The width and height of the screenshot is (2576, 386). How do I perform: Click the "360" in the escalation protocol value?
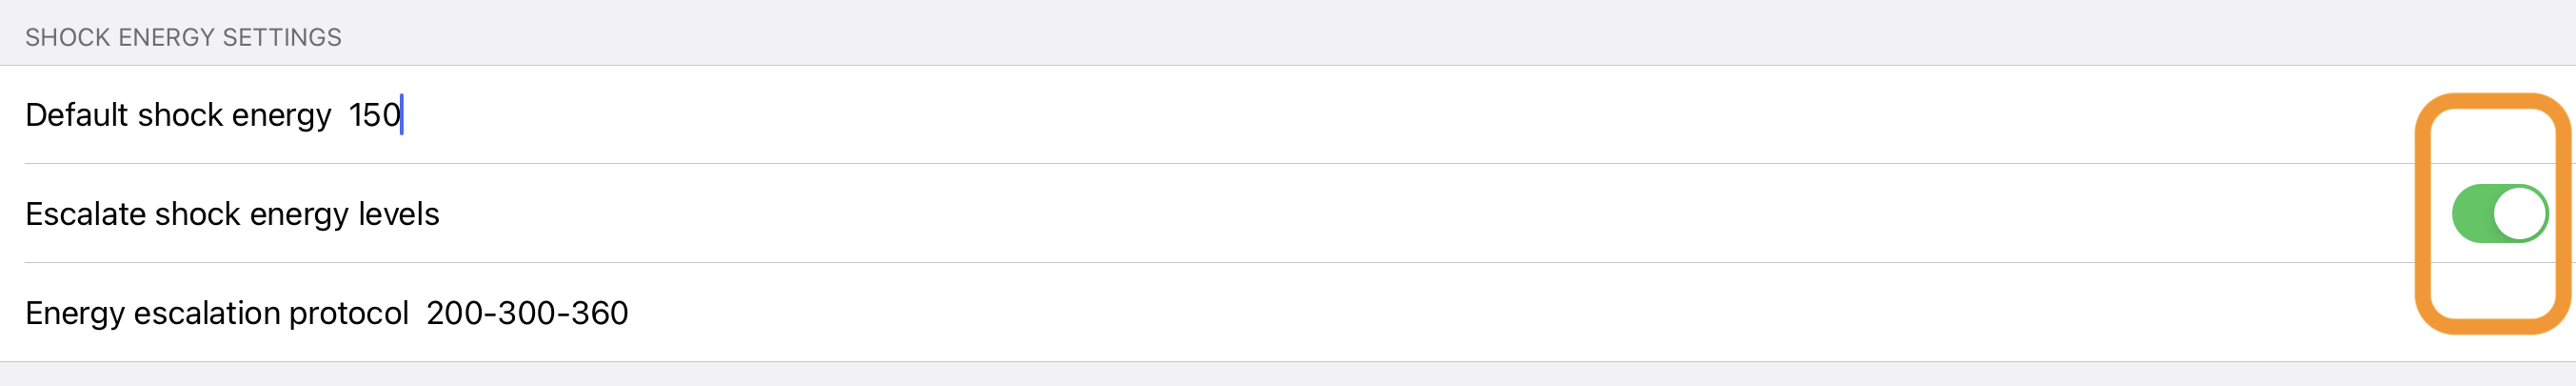(x=599, y=313)
